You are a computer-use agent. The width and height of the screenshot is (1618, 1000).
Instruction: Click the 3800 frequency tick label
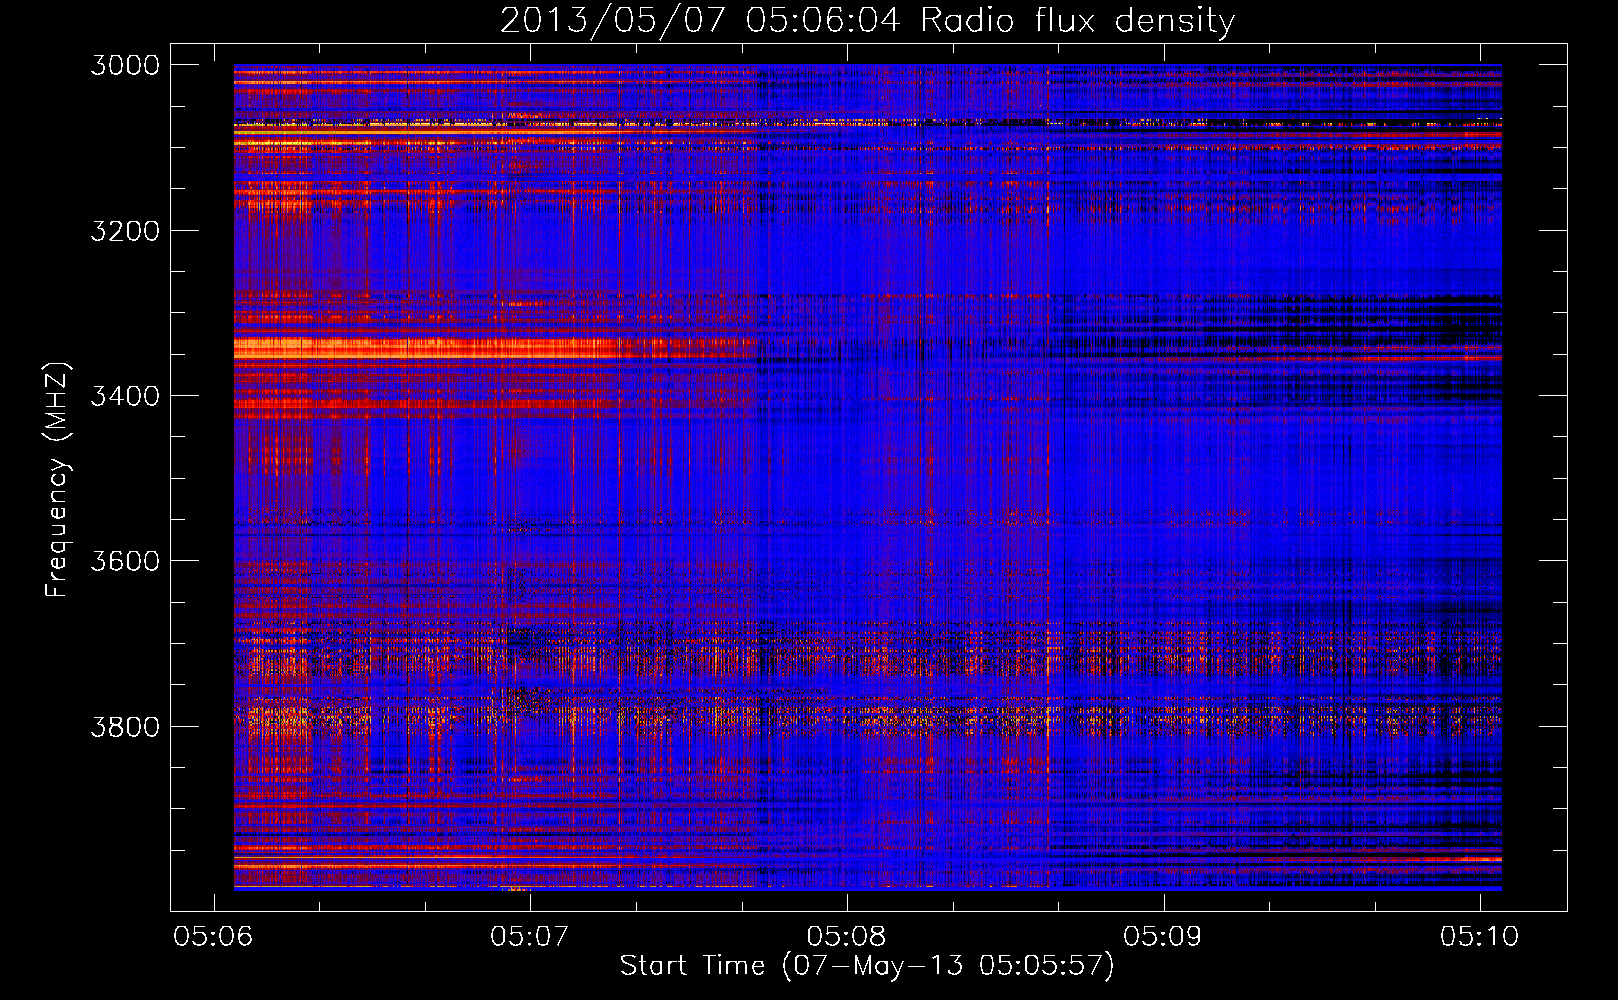125,726
